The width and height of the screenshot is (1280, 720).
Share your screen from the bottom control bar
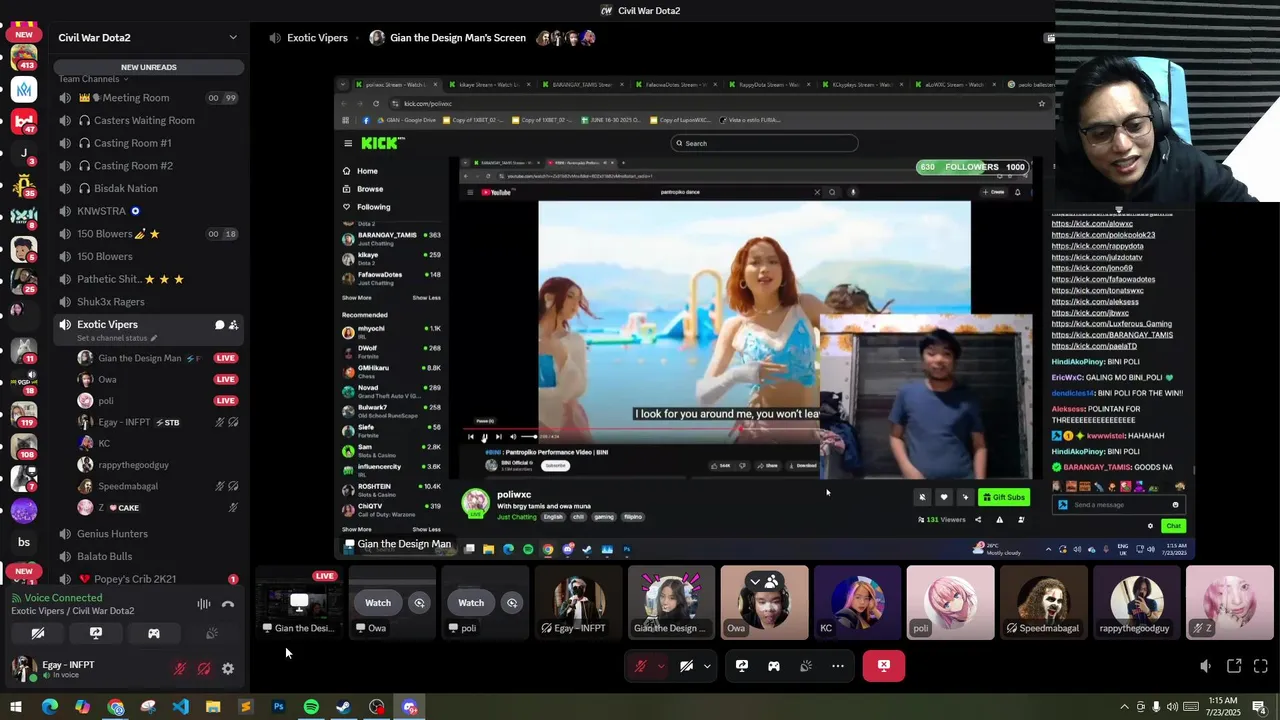[742, 666]
